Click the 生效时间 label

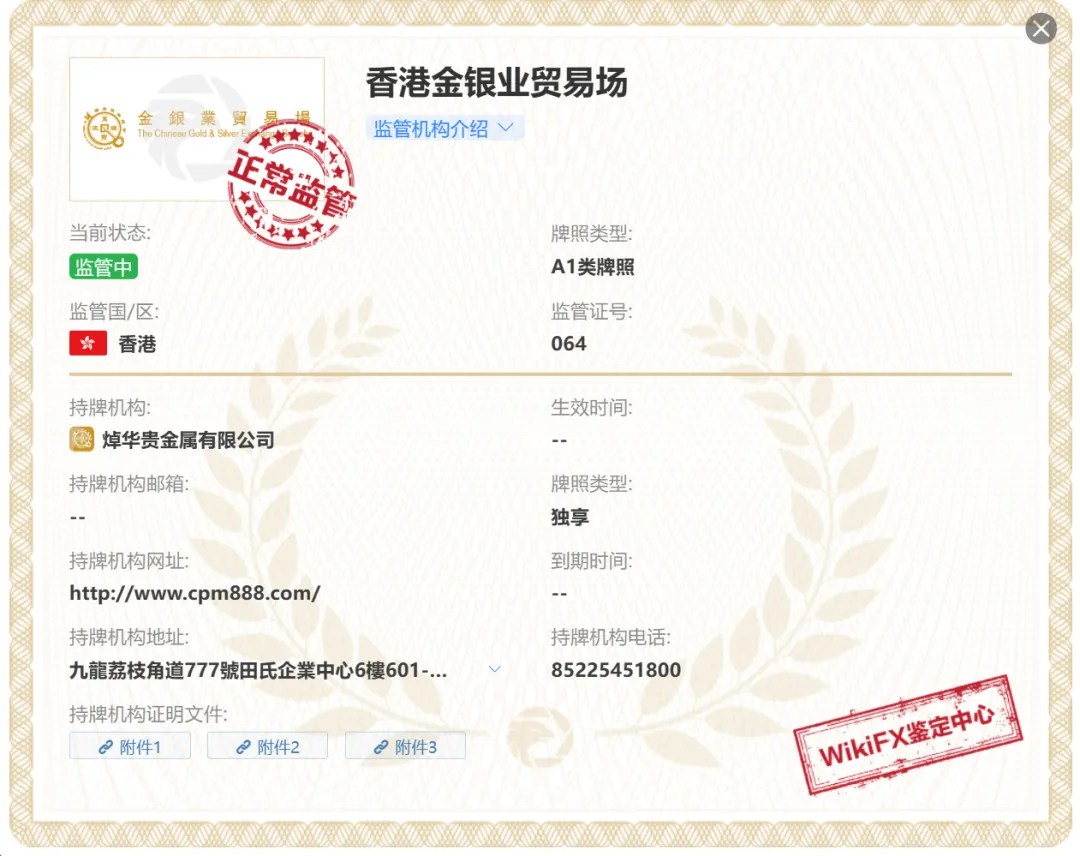point(592,408)
